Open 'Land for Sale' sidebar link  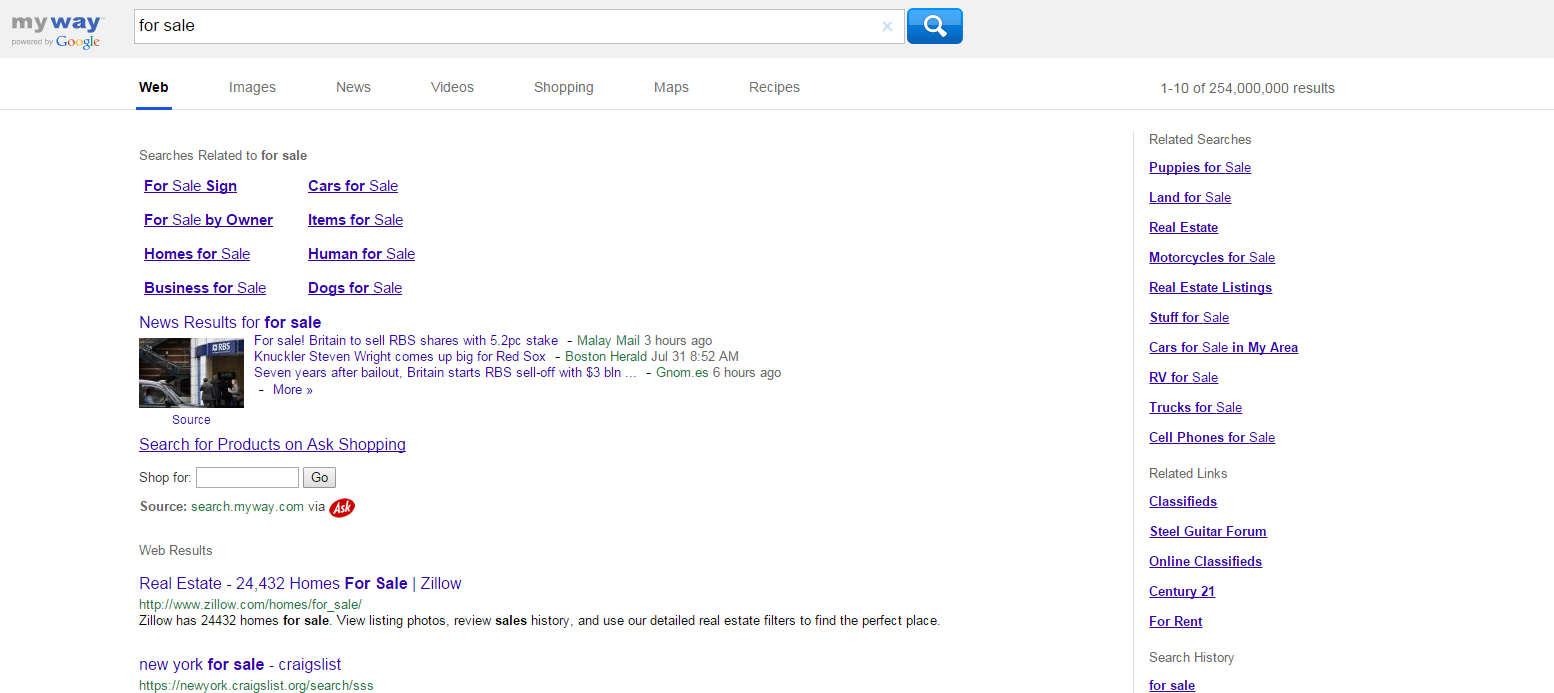tap(1190, 198)
